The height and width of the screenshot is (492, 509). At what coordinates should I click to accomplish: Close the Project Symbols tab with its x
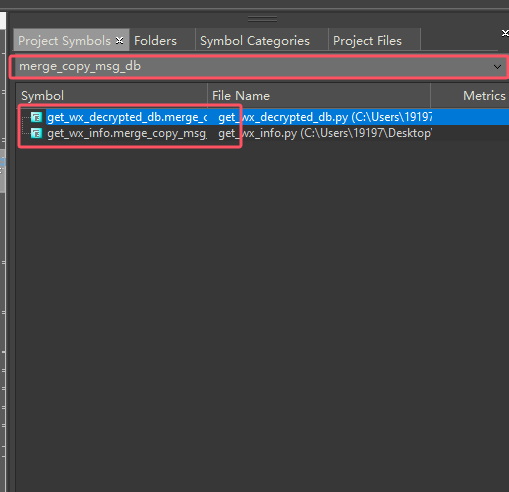click(x=119, y=41)
